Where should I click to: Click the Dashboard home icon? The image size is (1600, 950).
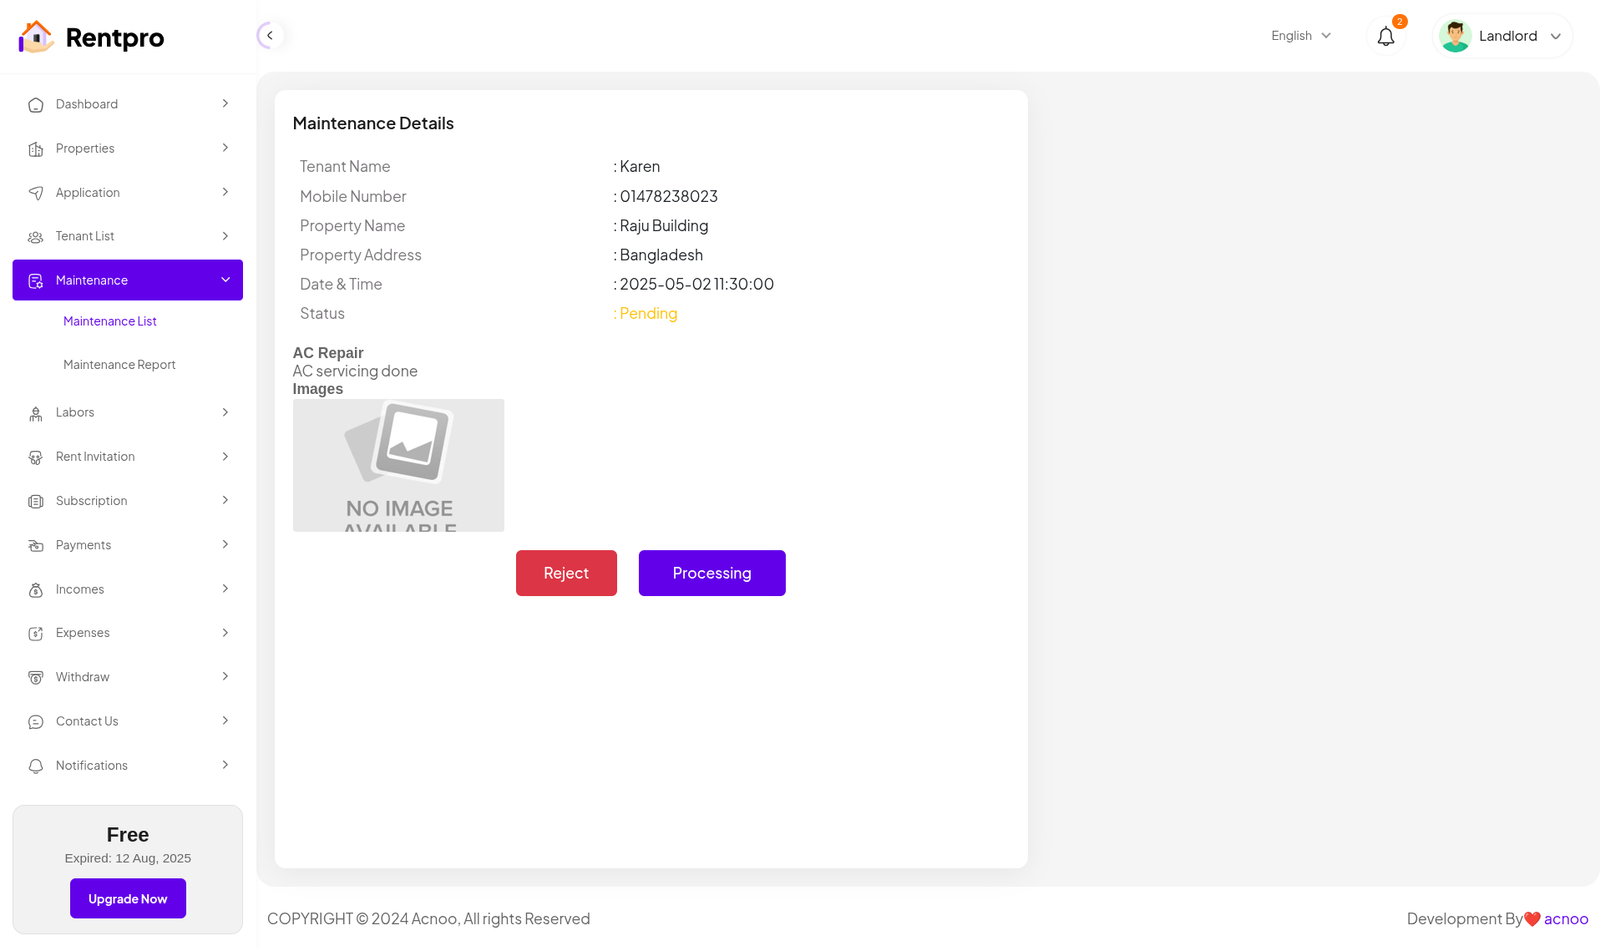point(36,105)
